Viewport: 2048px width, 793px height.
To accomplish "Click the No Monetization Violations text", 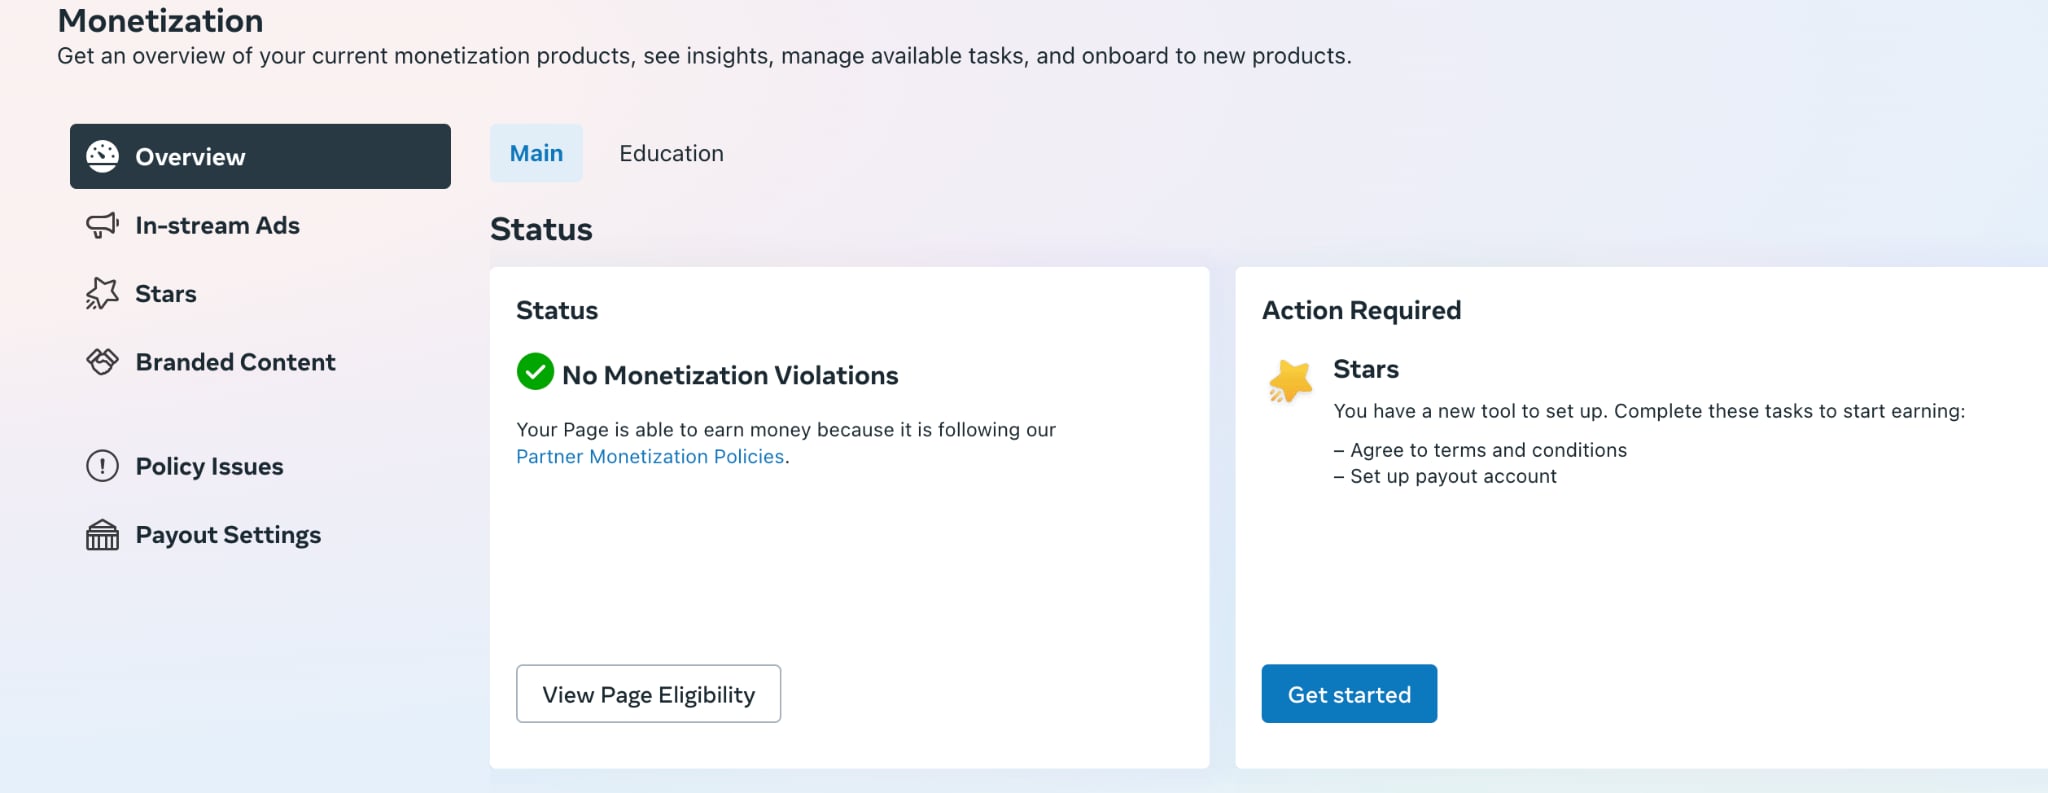I will coord(730,375).
